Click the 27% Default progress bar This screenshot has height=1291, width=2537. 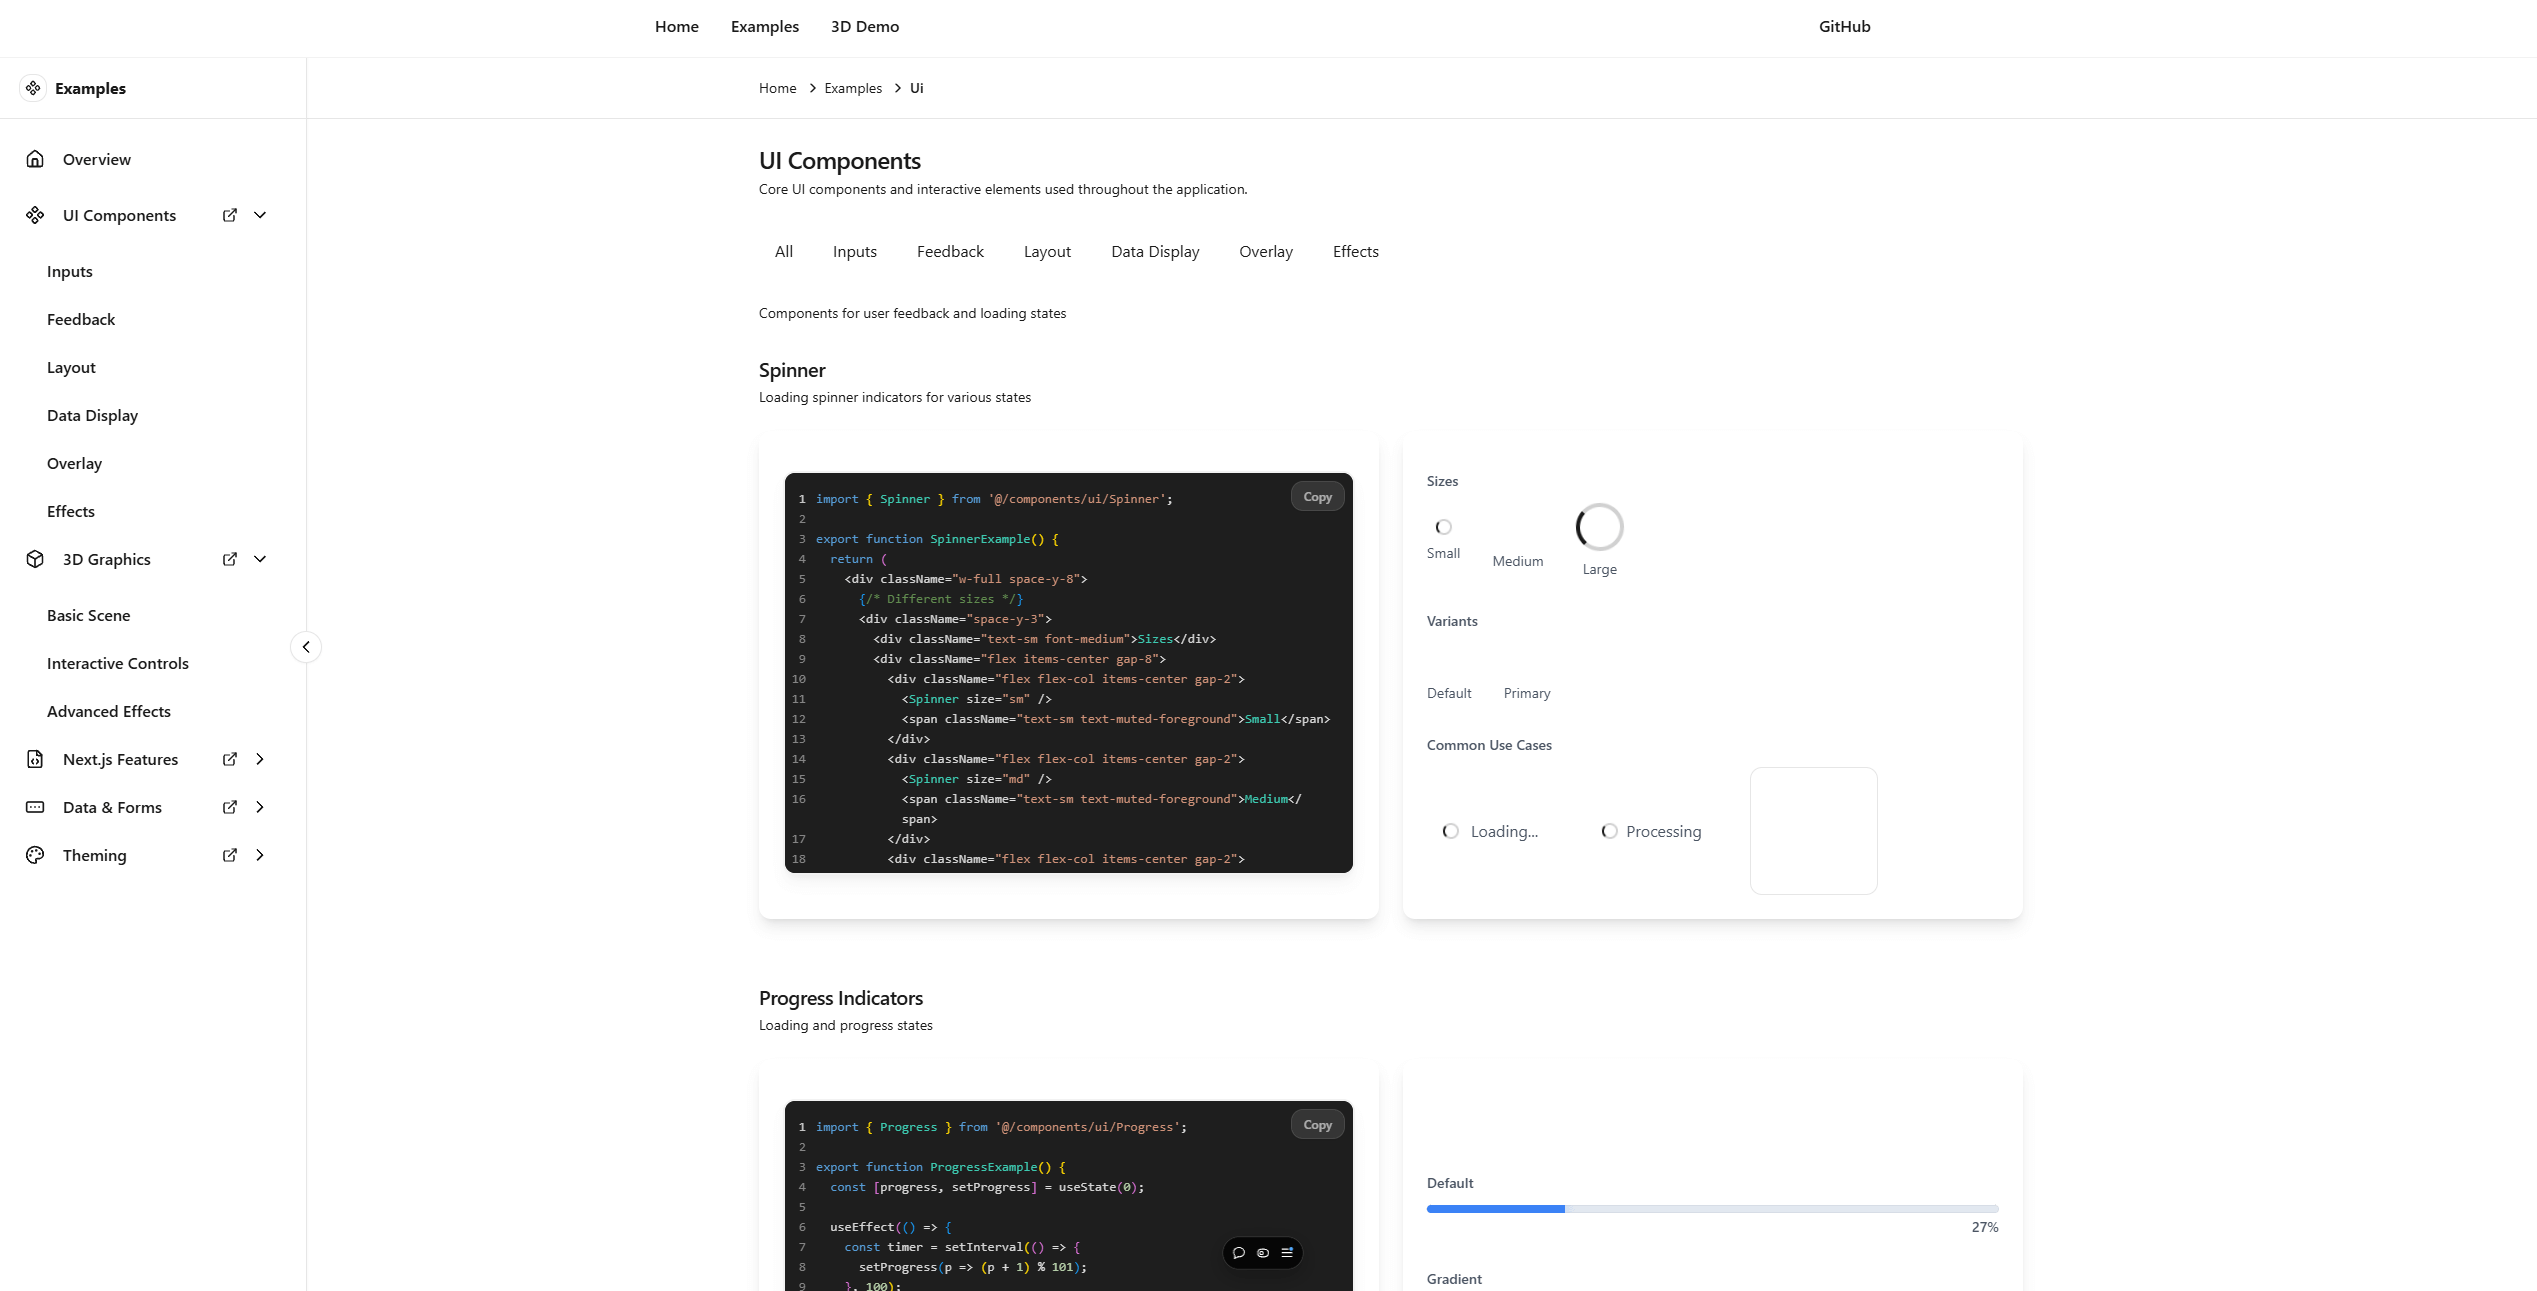(x=1711, y=1208)
